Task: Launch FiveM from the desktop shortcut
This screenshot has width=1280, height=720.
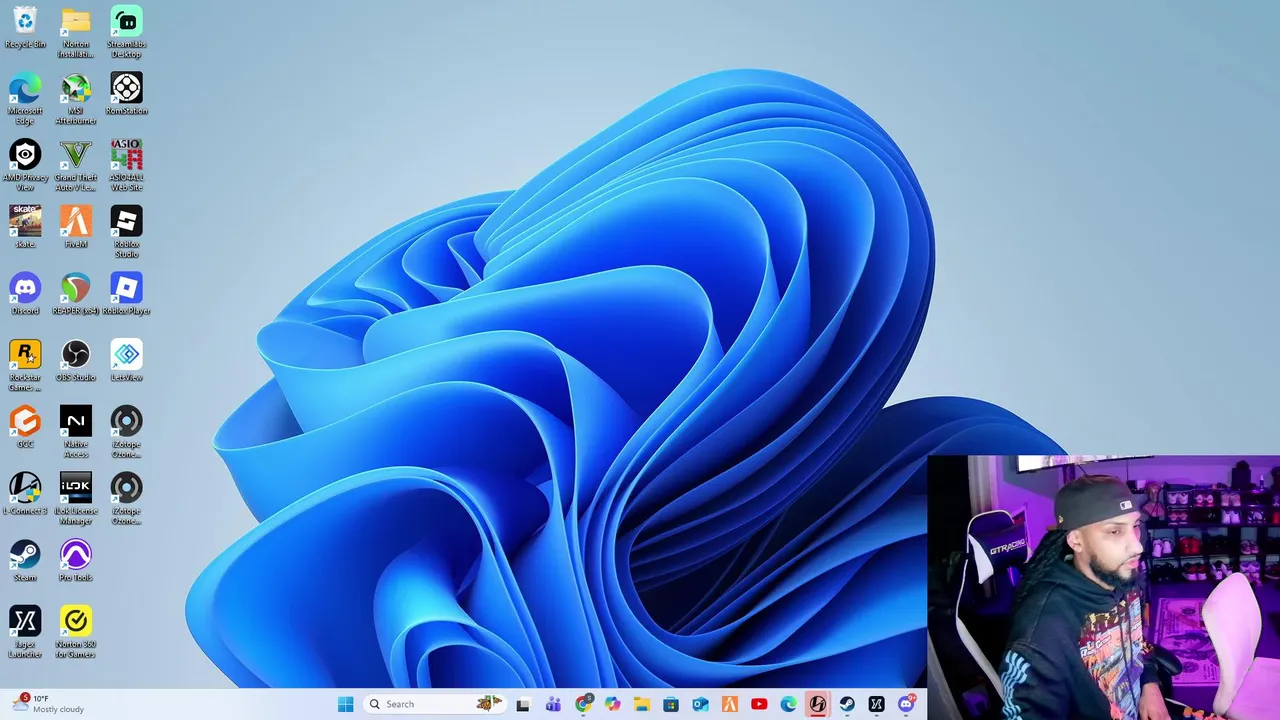Action: click(x=76, y=227)
